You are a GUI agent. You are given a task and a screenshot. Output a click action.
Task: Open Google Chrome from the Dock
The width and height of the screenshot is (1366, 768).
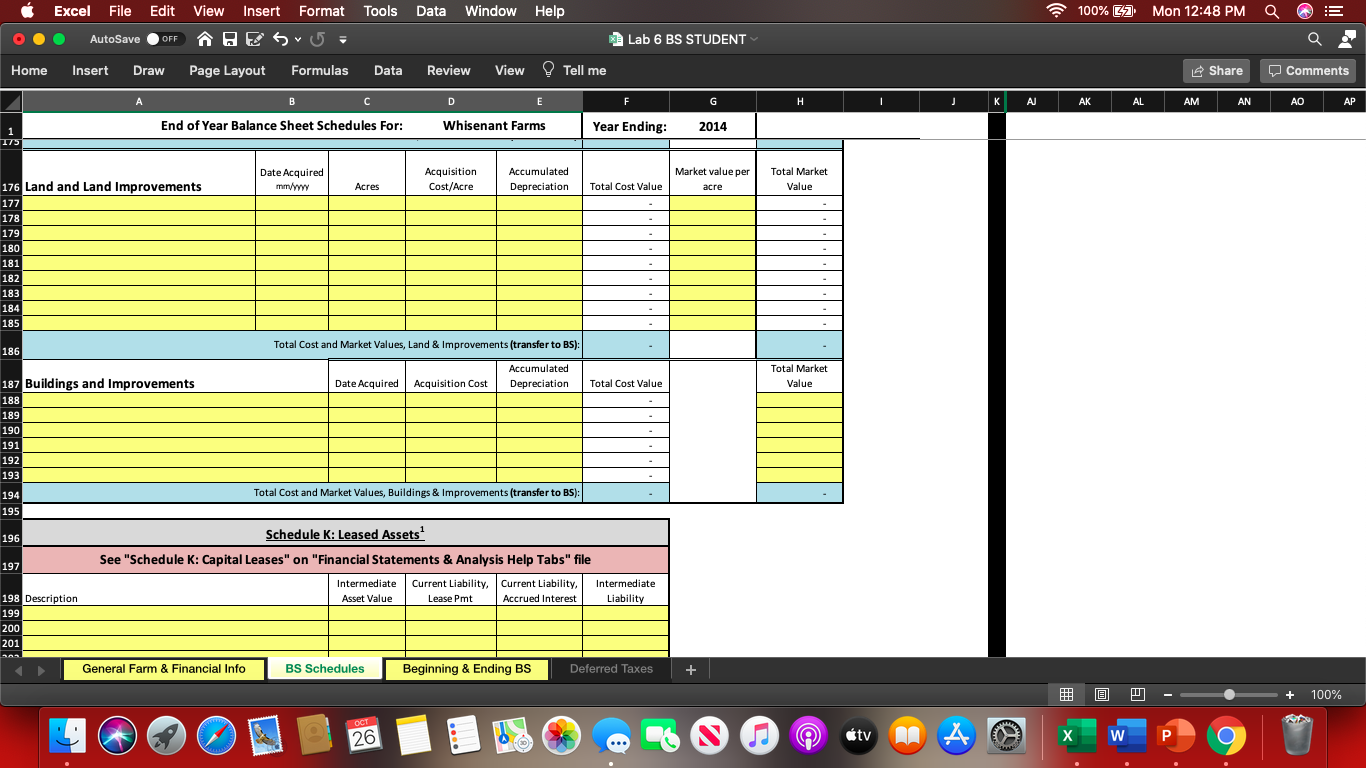[1226, 736]
